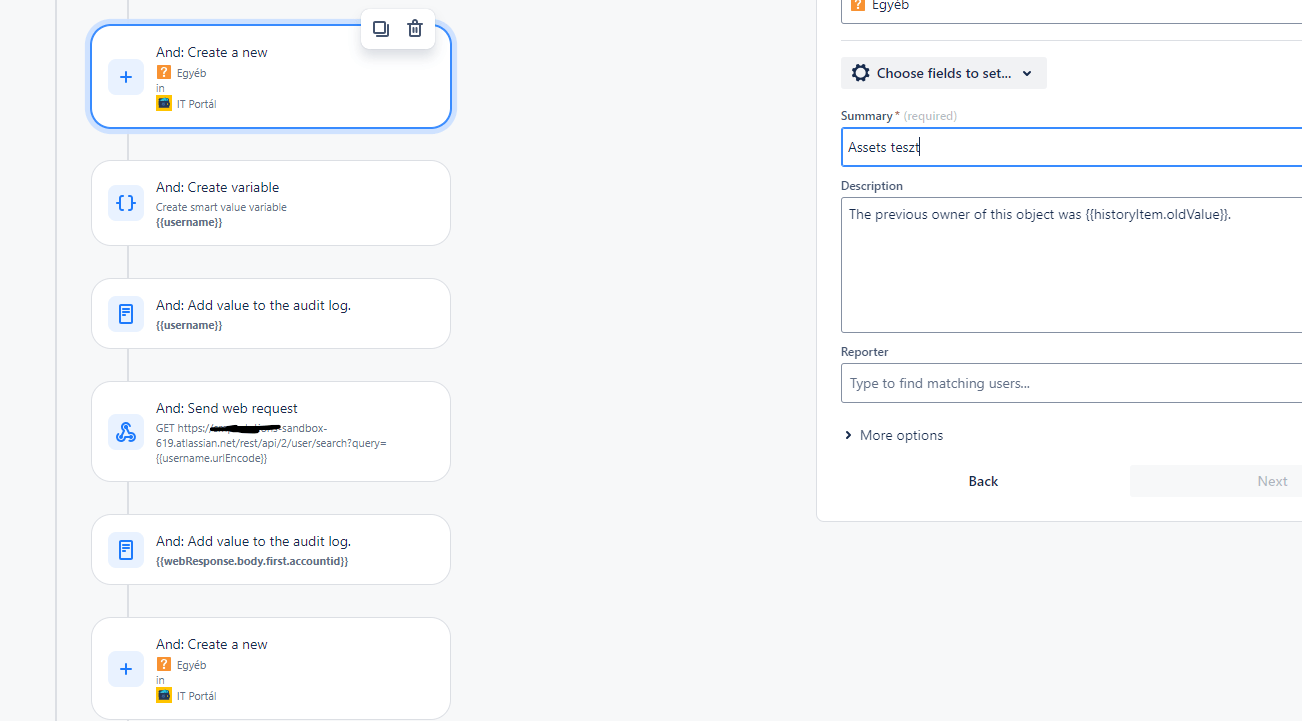Click the Back button
This screenshot has height=721, width=1302.
pos(982,481)
